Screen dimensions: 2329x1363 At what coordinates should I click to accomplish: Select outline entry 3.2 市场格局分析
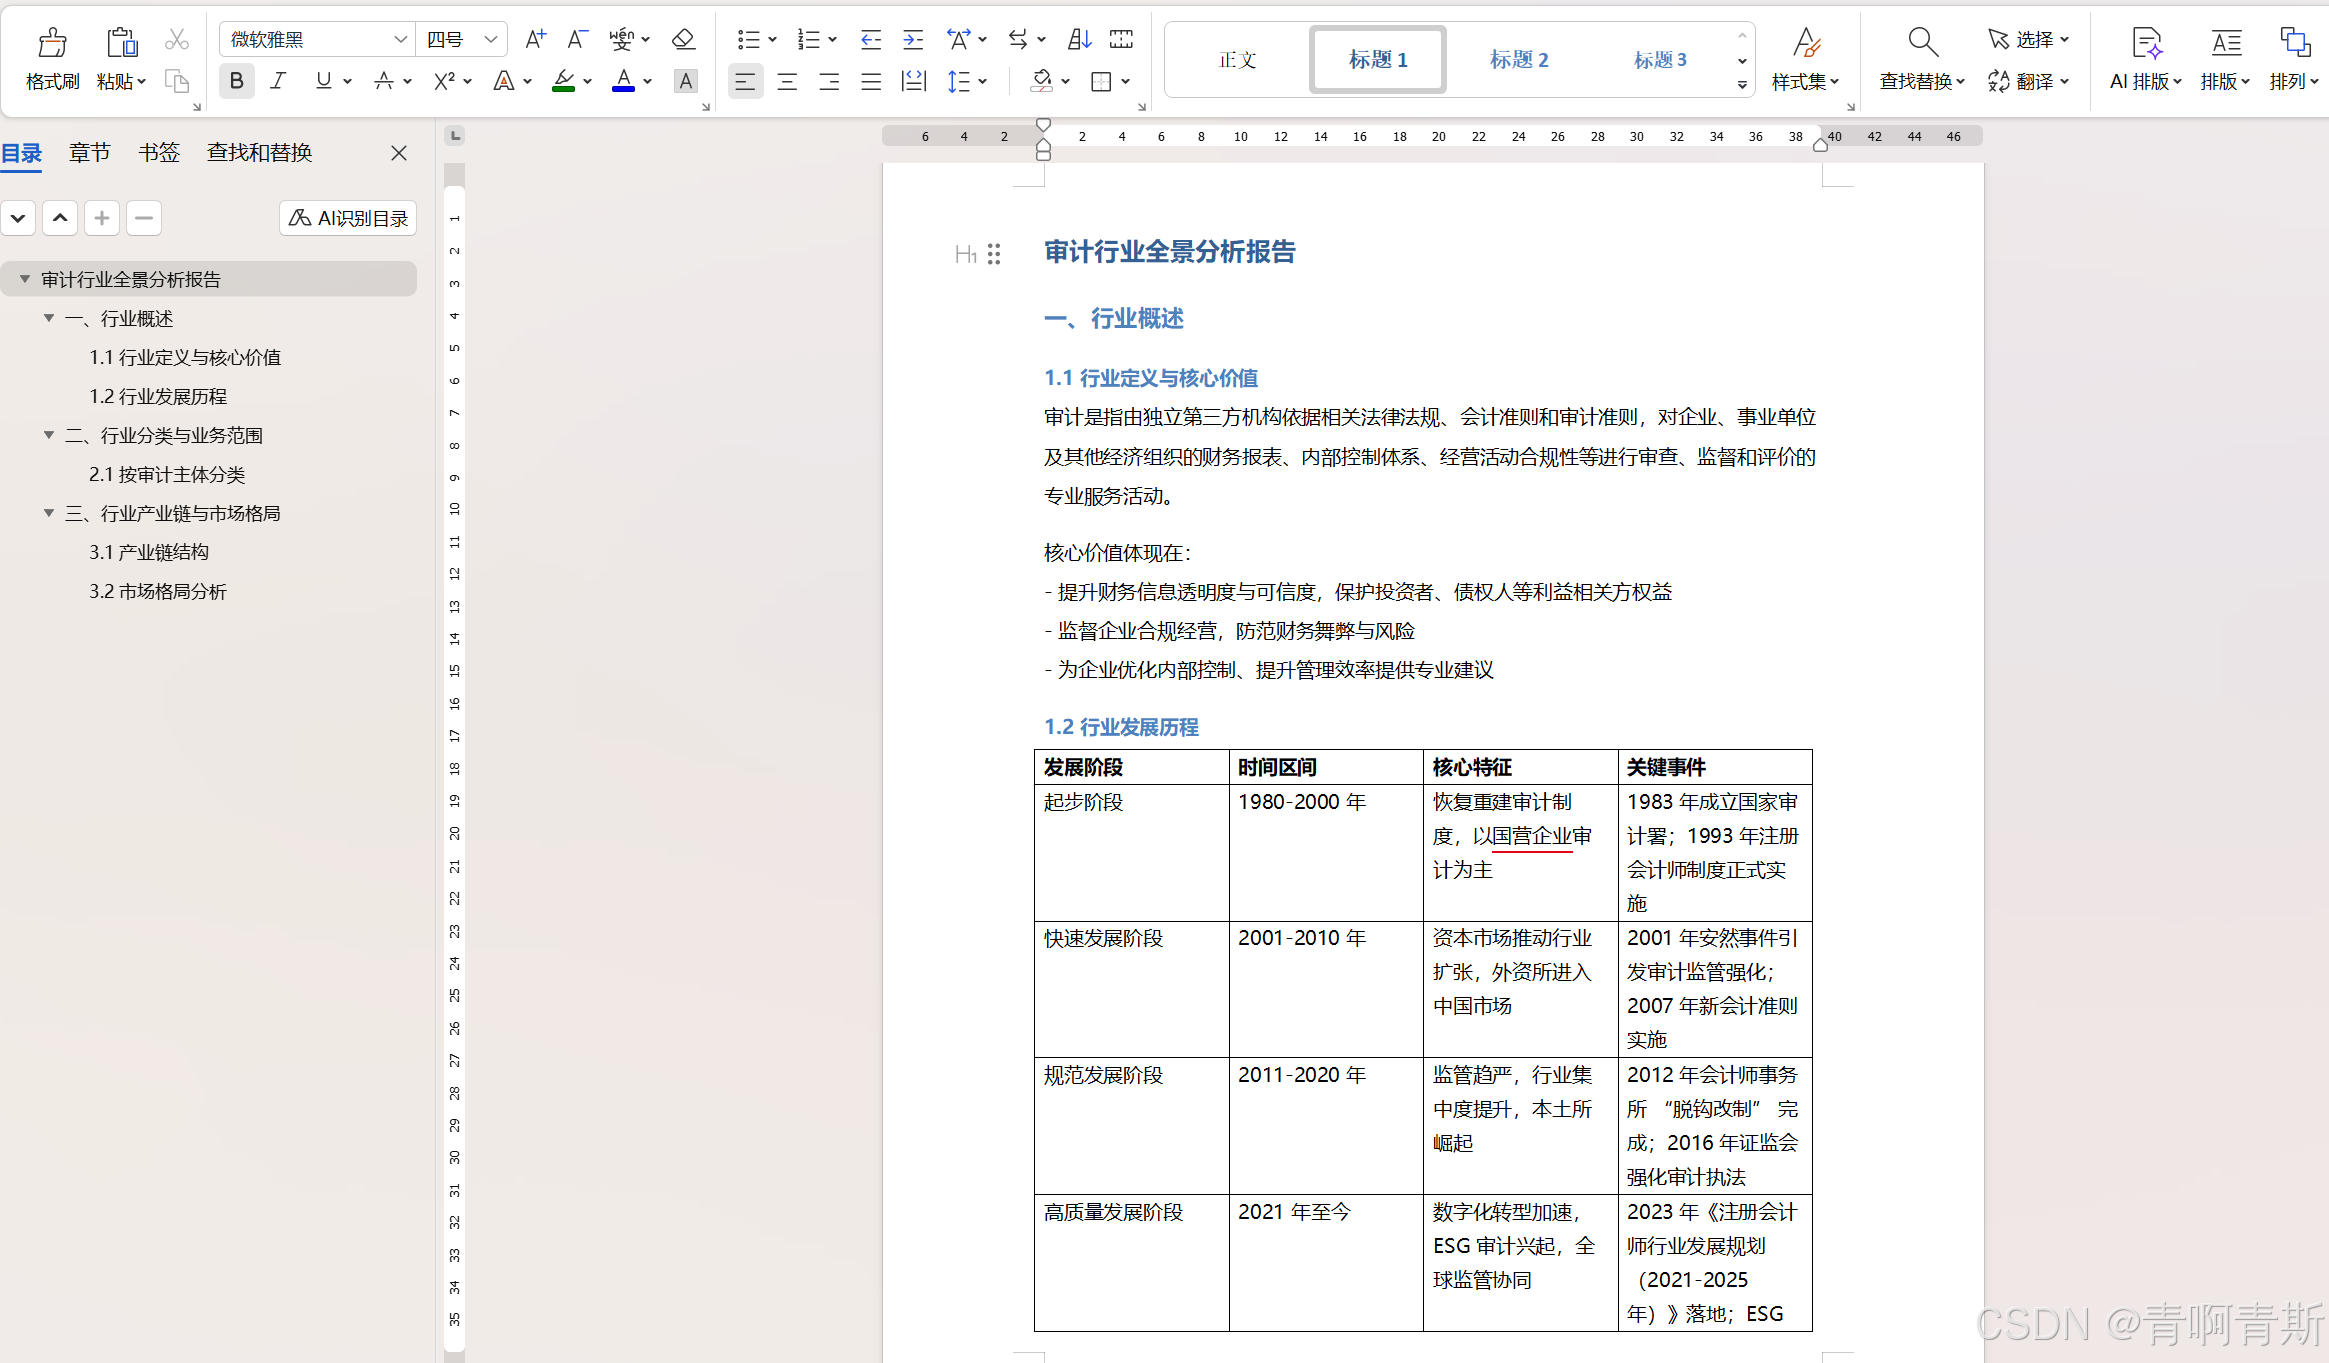pyautogui.click(x=158, y=591)
